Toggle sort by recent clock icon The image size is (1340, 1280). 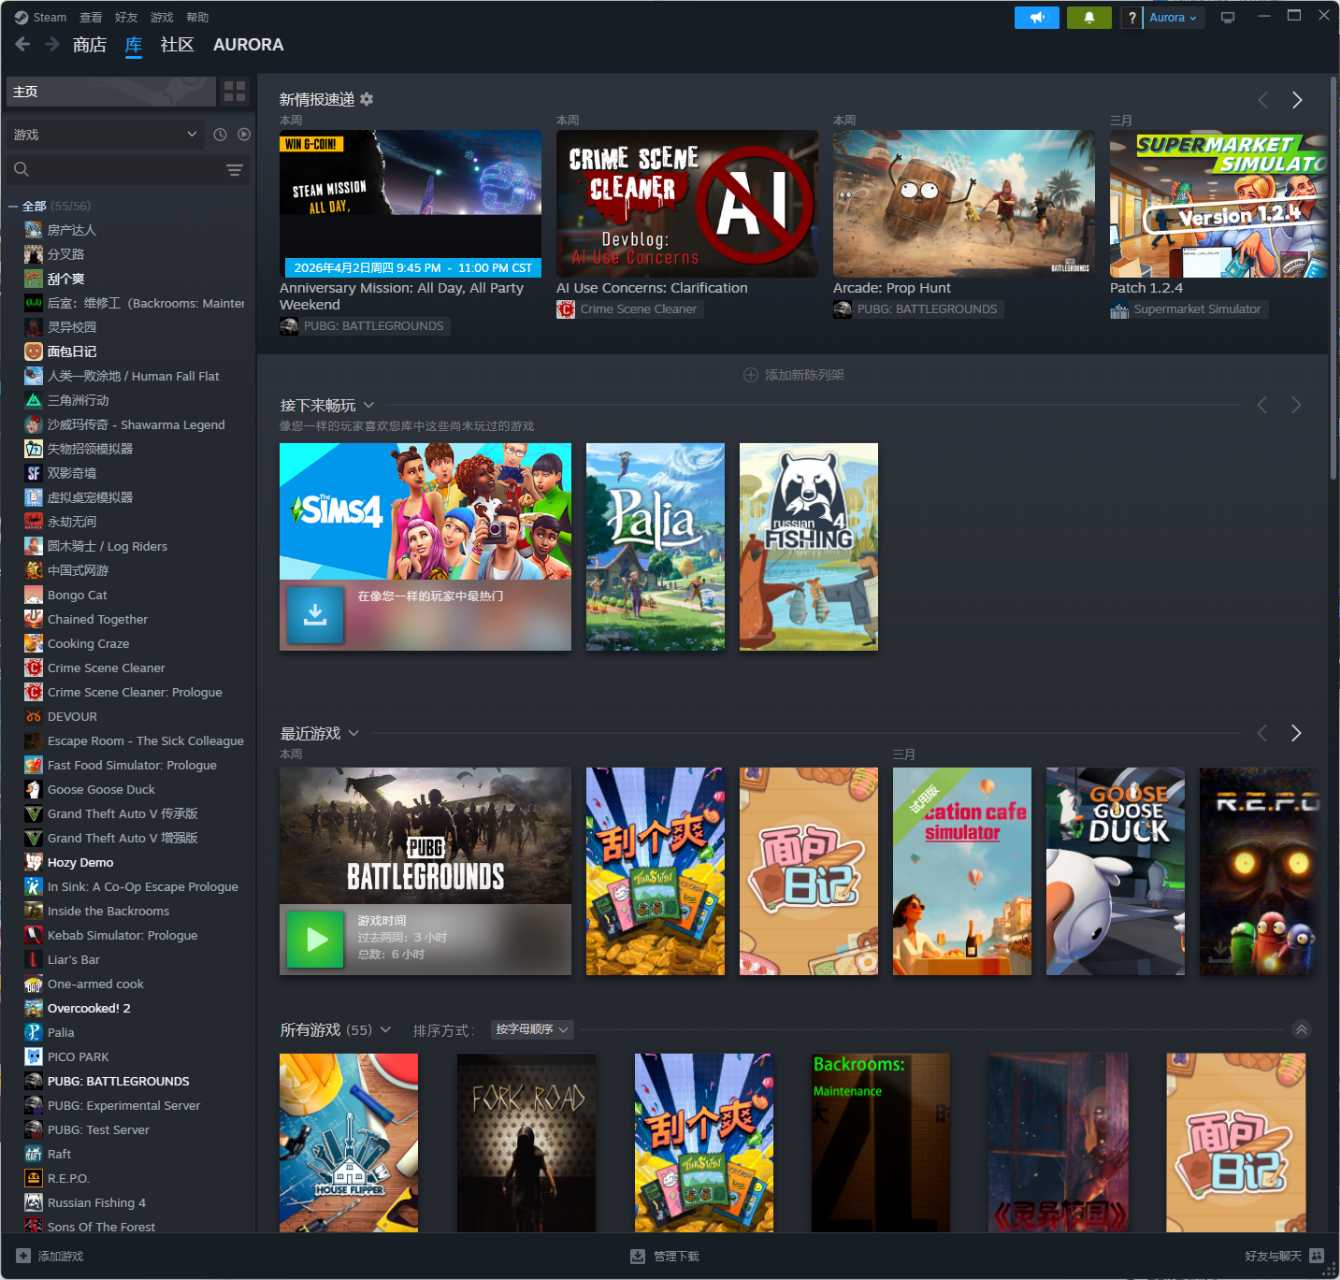click(x=220, y=134)
